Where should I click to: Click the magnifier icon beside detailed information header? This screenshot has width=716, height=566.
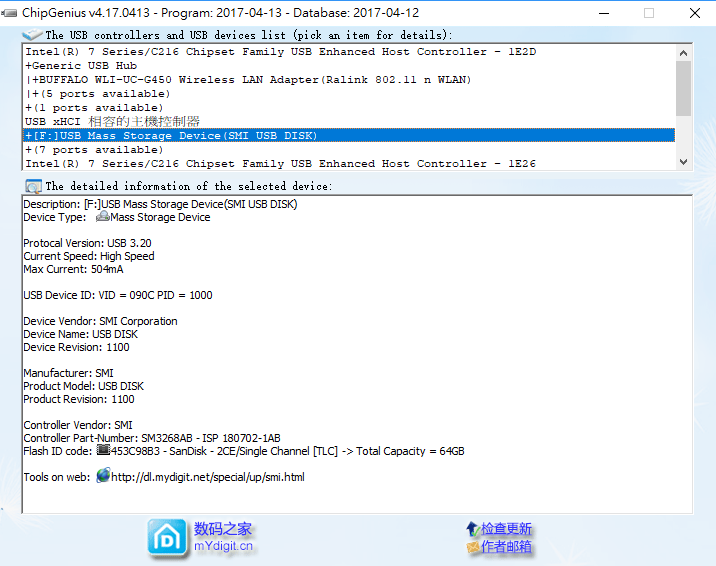tap(33, 186)
